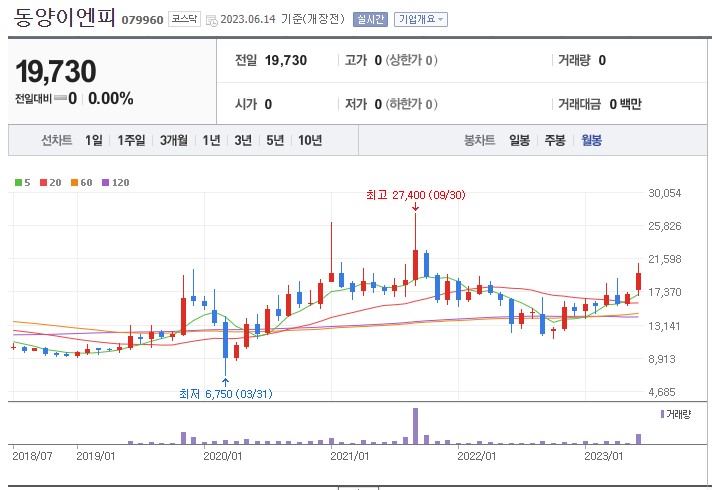Click the 17,370 price axis label
Screen dimensions: 712x490
click(665, 292)
